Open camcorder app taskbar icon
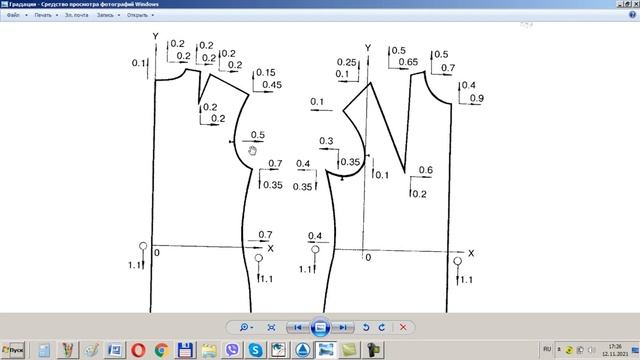640x360 pixels. 373,350
